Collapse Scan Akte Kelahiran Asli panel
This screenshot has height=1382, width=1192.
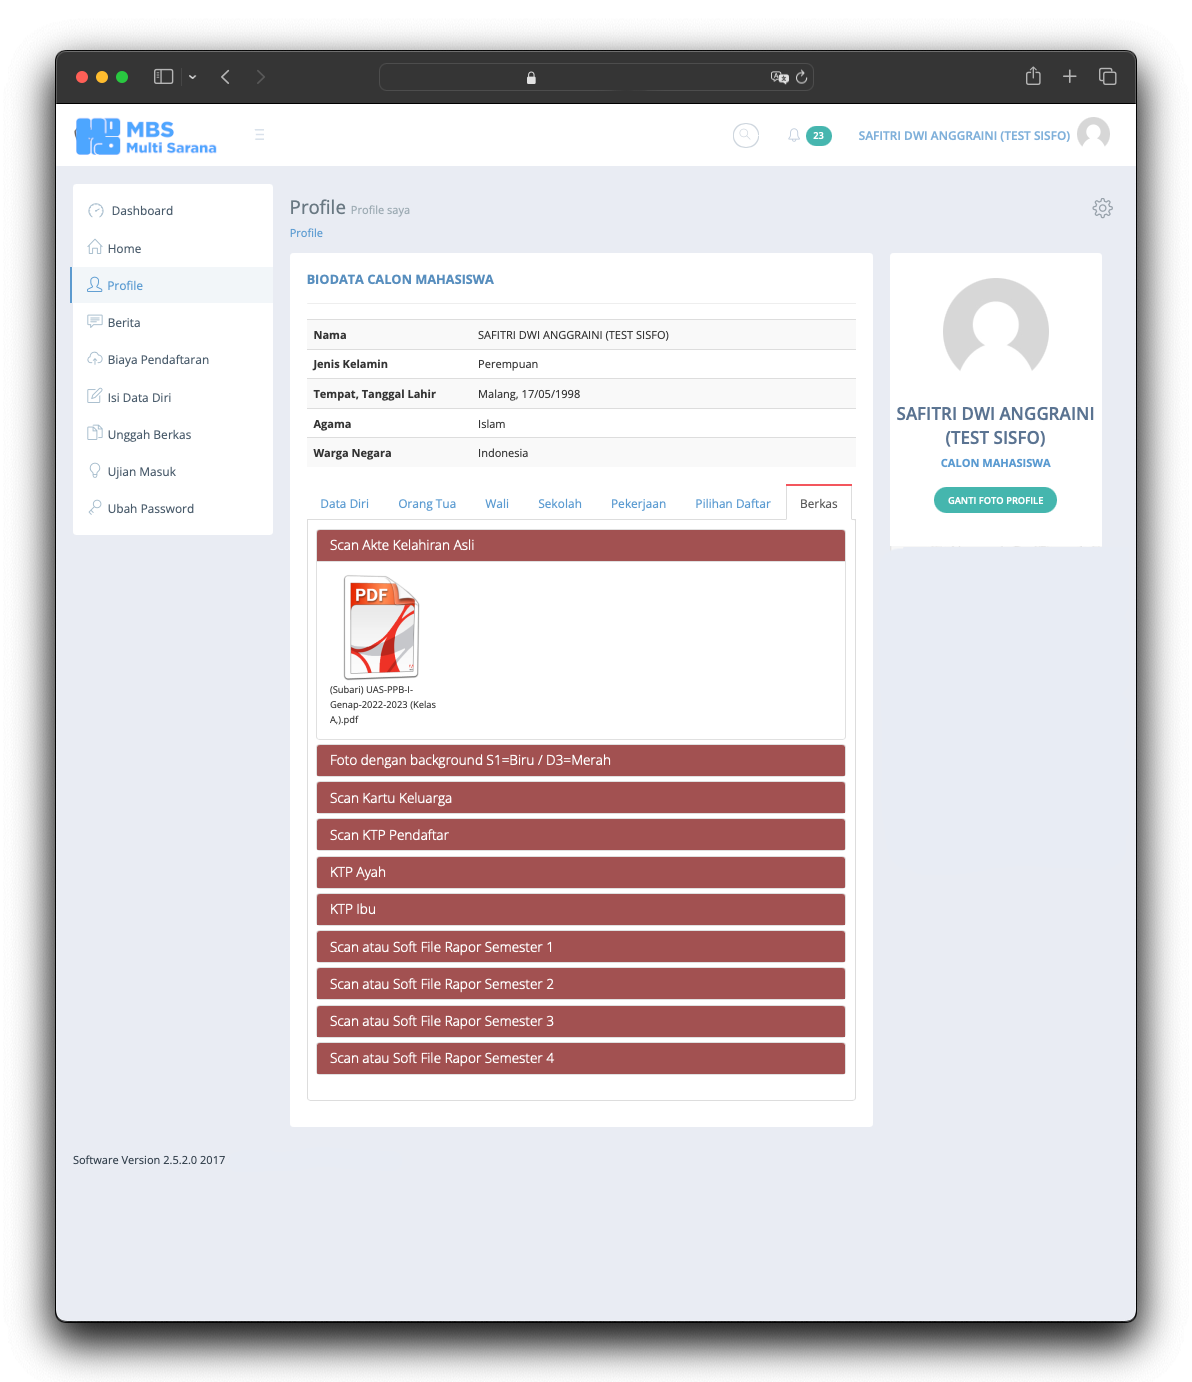(580, 545)
